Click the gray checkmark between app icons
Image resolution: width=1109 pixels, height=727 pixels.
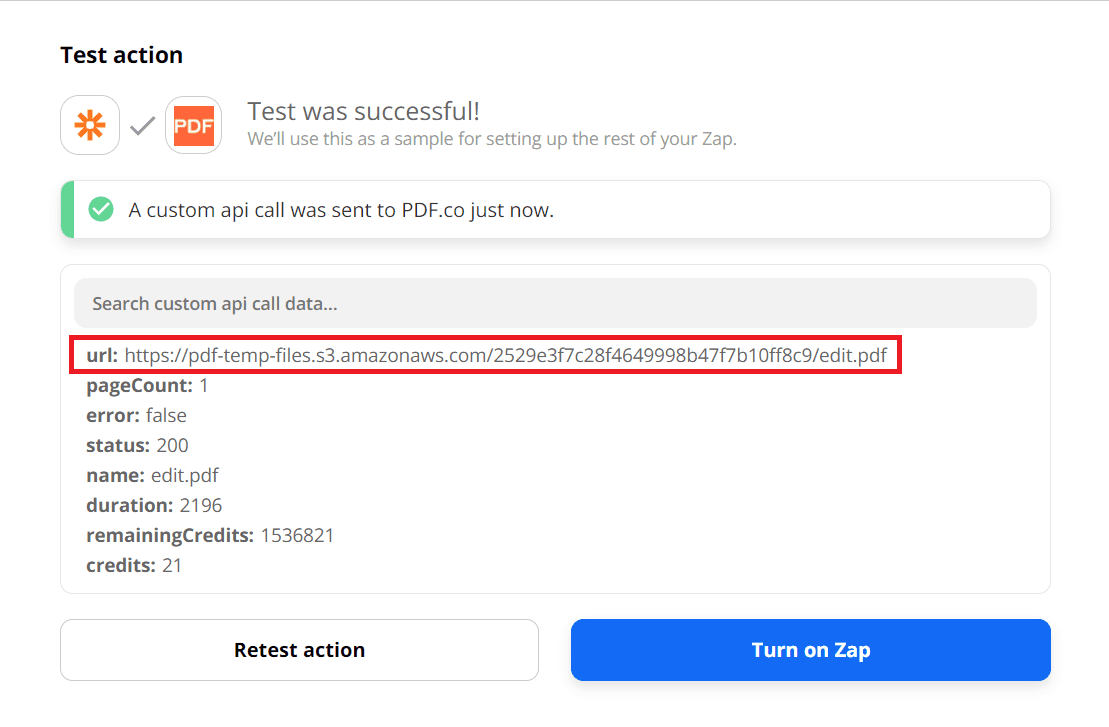pos(142,126)
